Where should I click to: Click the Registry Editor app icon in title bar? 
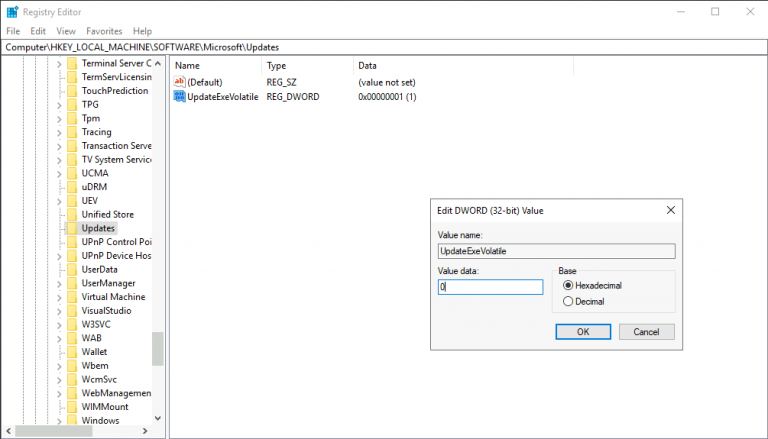12,12
